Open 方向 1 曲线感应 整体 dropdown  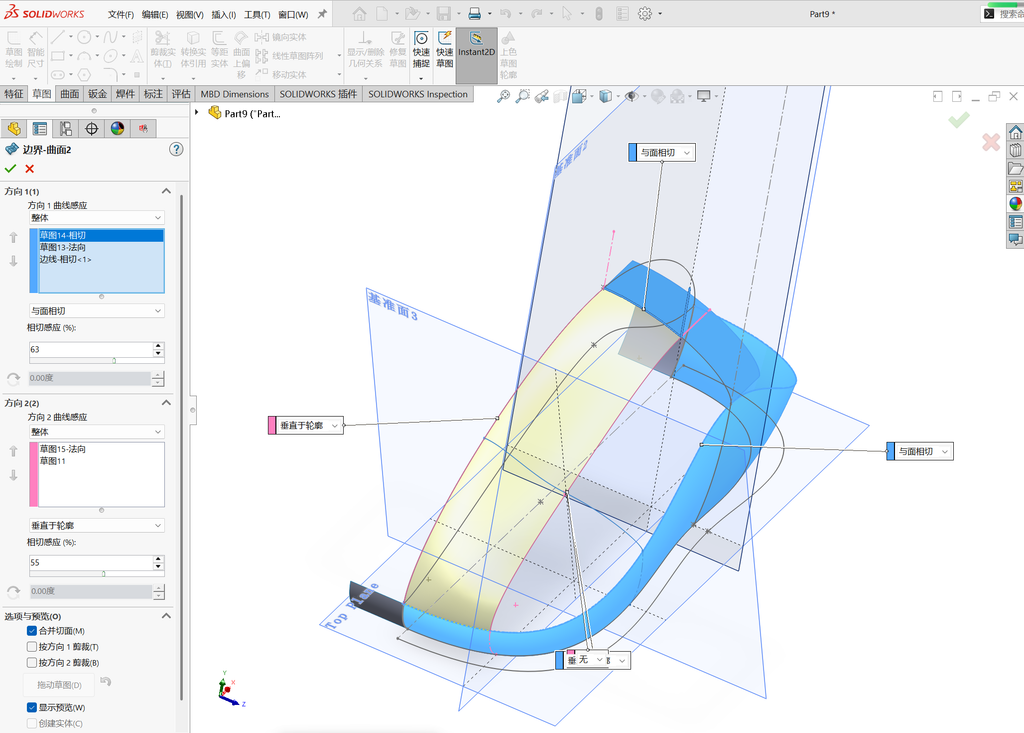click(x=97, y=218)
